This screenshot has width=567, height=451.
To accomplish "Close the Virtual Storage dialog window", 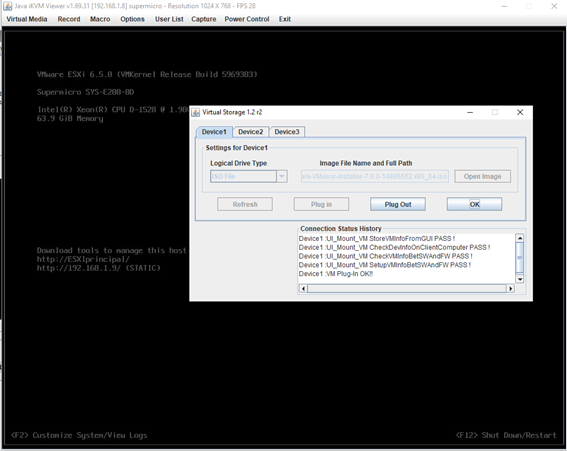I will pyautogui.click(x=520, y=112).
